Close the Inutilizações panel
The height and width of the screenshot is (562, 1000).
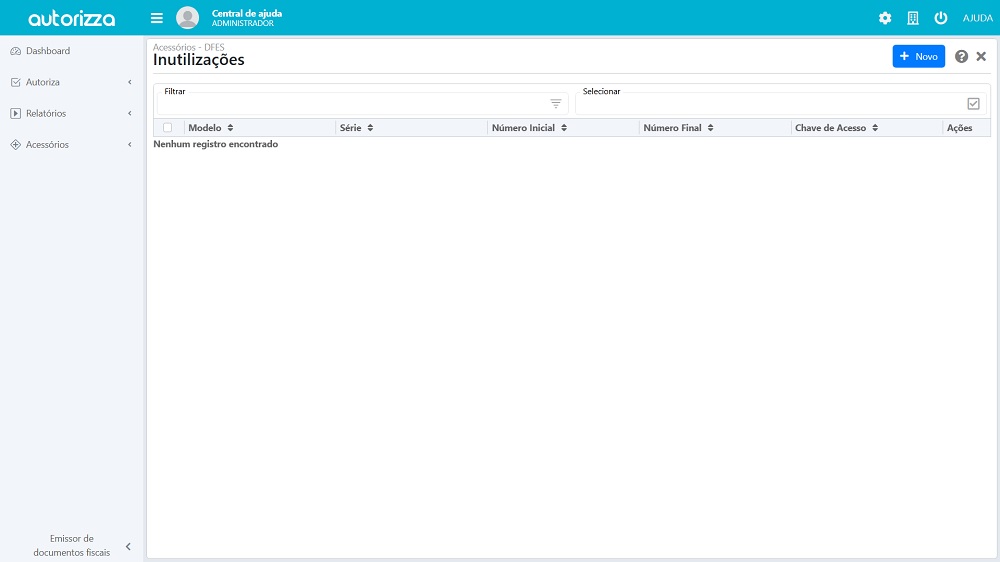981,57
